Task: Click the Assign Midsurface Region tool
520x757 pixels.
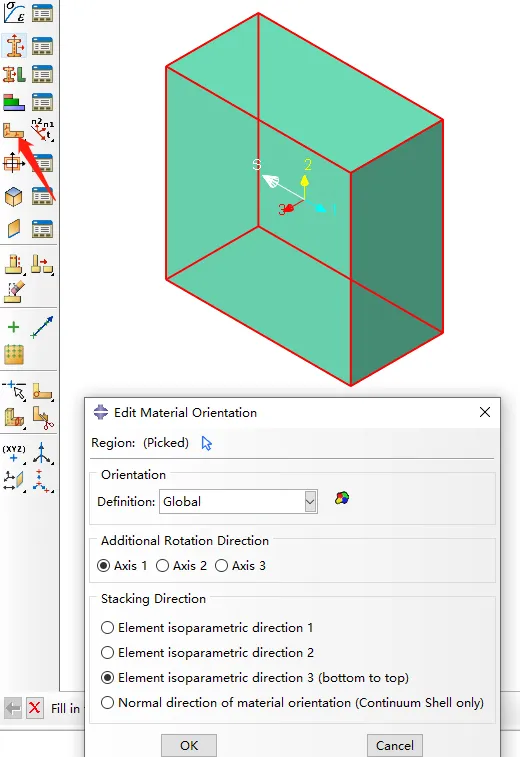Action: coord(14,265)
